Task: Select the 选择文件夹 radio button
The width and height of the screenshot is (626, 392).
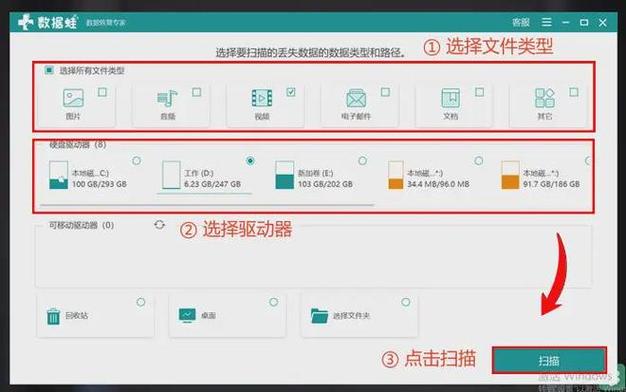Action: [406, 302]
